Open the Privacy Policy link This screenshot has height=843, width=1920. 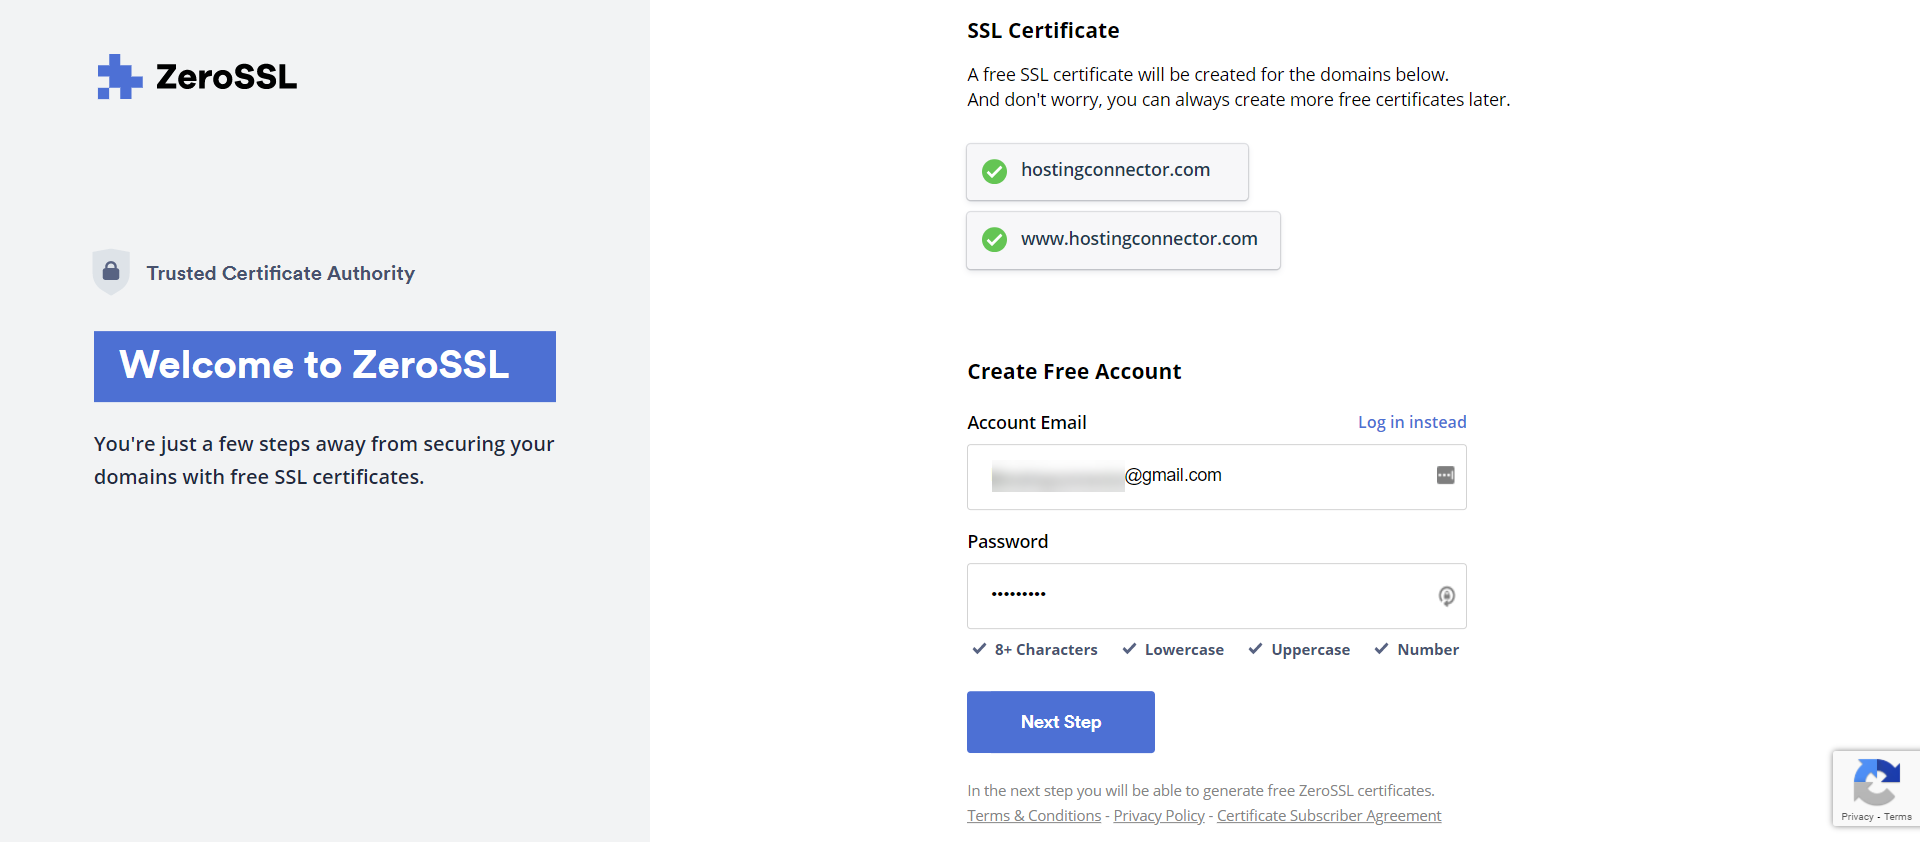point(1159,816)
